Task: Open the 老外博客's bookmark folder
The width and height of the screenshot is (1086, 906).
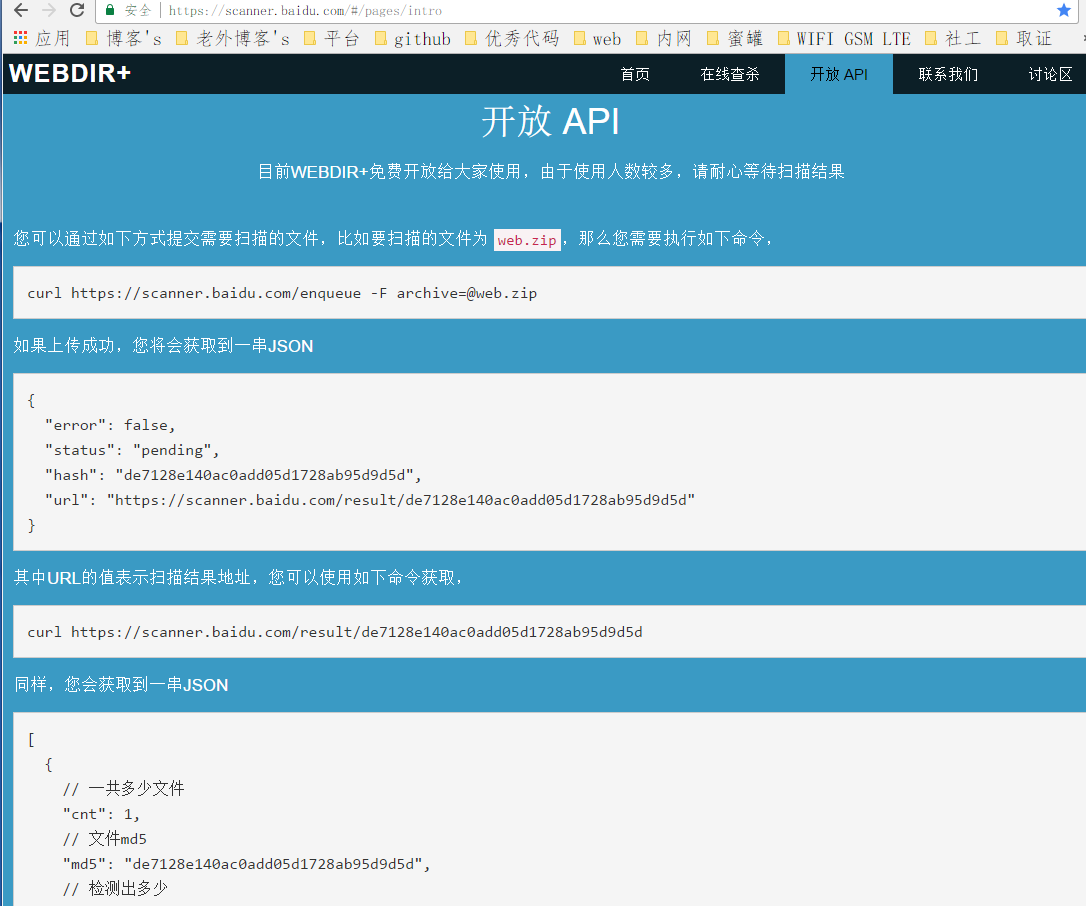Action: pos(232,39)
